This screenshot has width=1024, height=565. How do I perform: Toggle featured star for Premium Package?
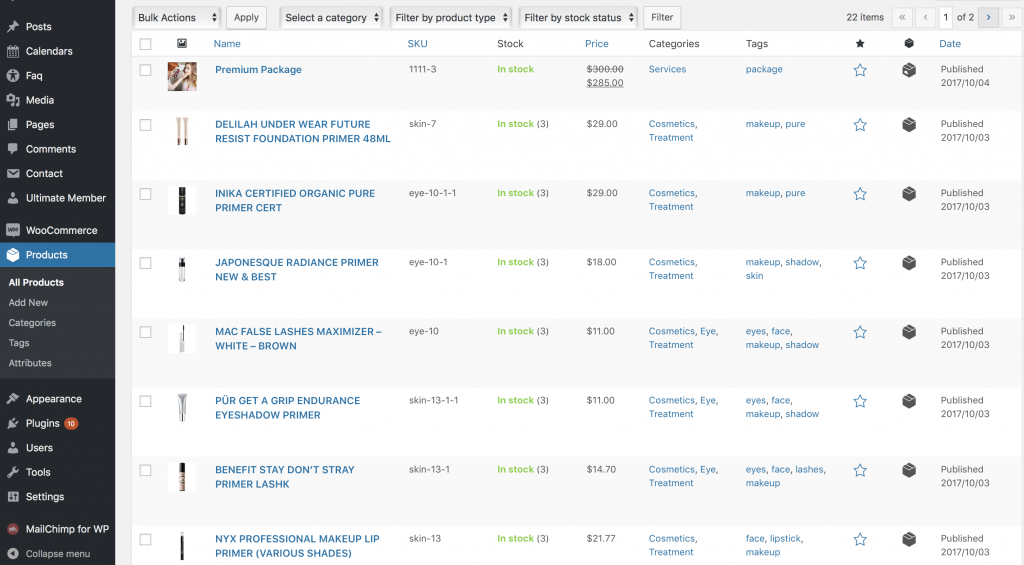(860, 70)
